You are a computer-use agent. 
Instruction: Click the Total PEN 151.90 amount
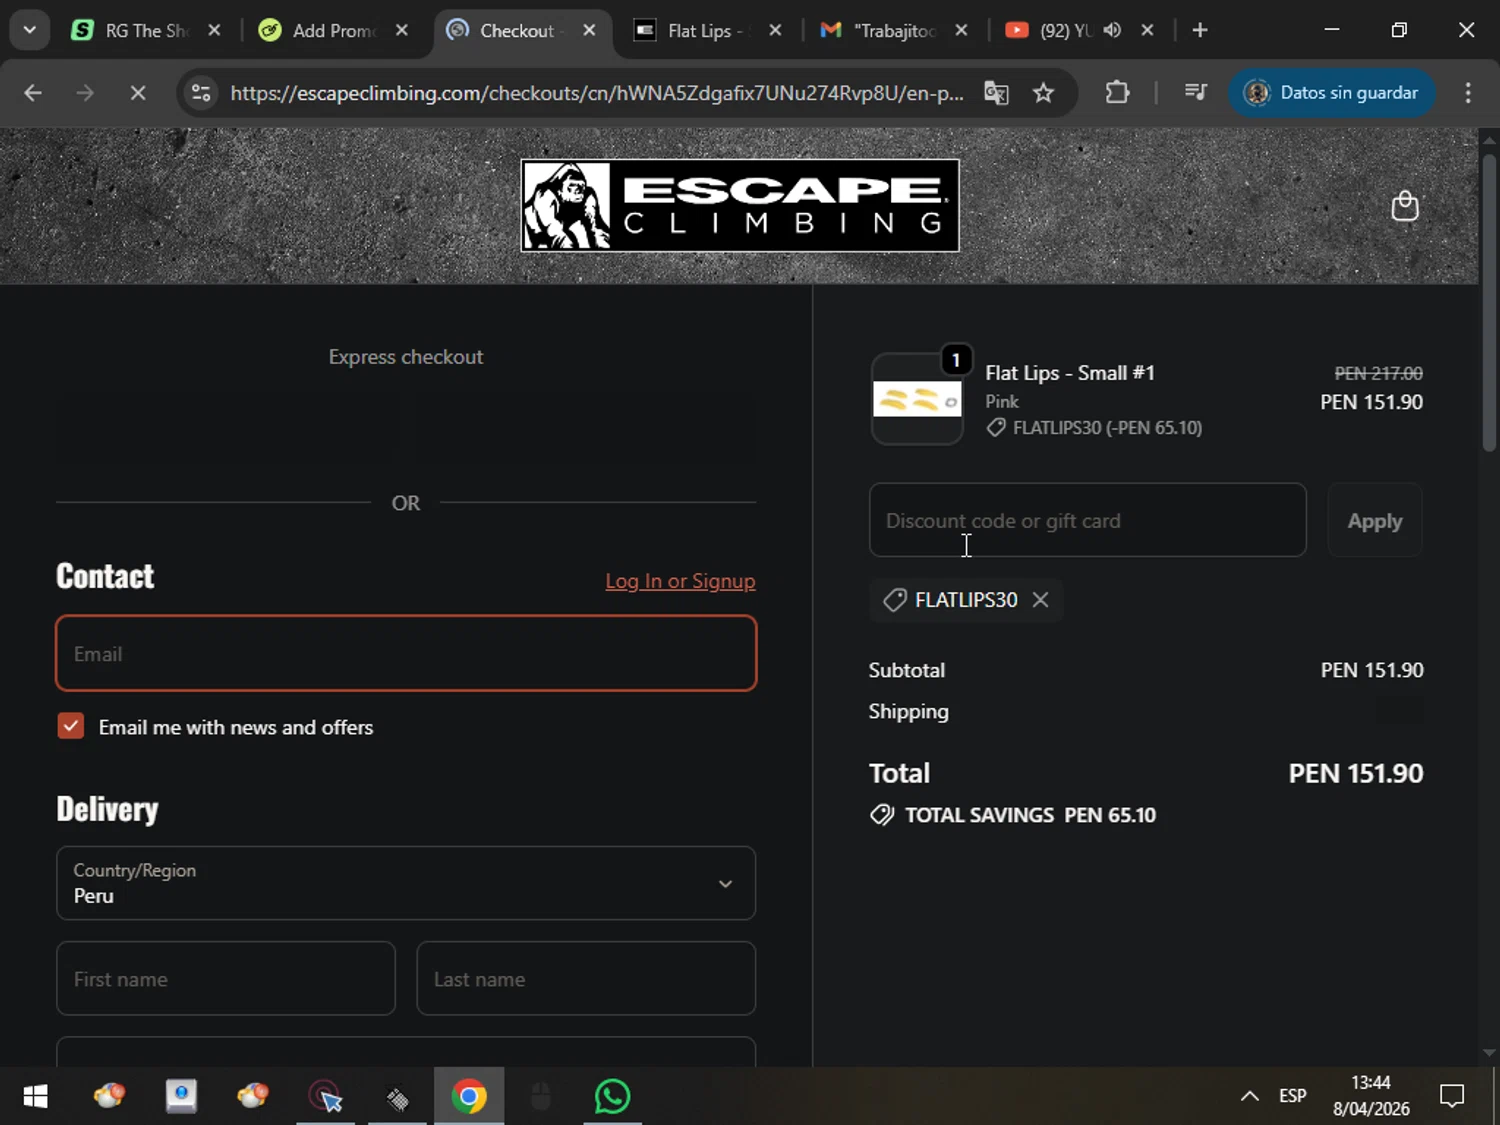1355,773
